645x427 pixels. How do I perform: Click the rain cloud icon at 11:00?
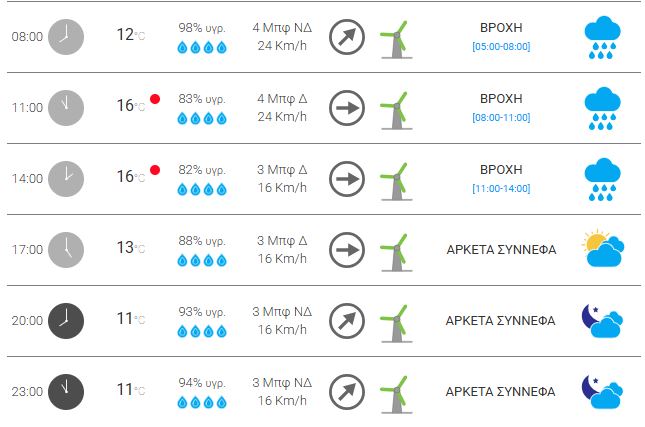pyautogui.click(x=603, y=108)
